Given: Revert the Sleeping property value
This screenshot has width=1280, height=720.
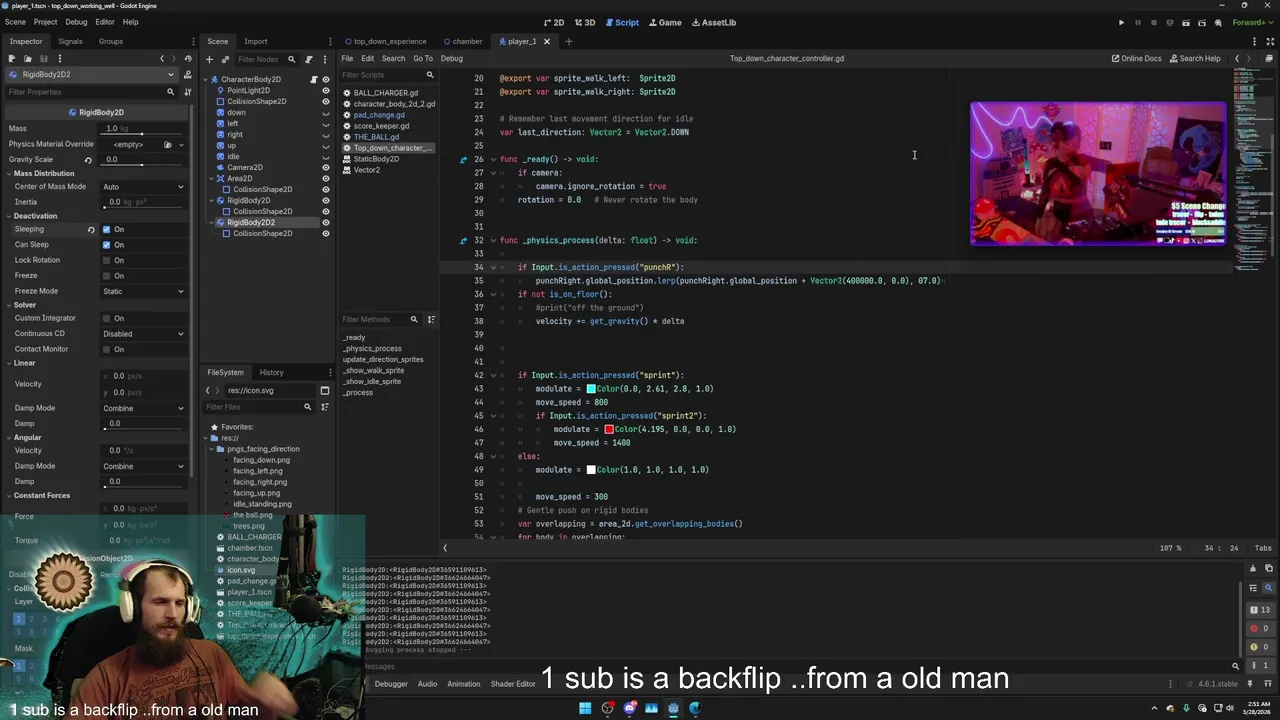Looking at the screenshot, I should 91,230.
